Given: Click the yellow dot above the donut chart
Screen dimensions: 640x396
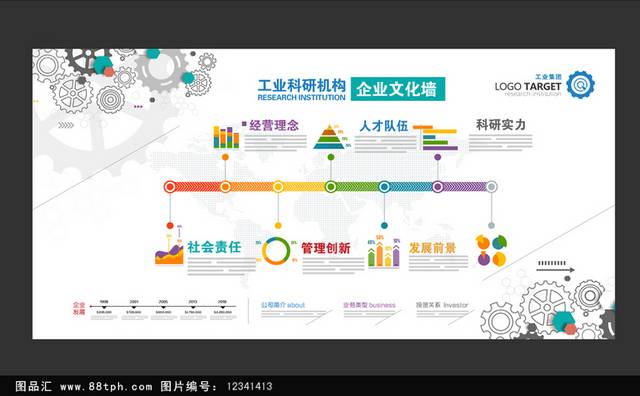Looking at the screenshot, I should point(278,225).
